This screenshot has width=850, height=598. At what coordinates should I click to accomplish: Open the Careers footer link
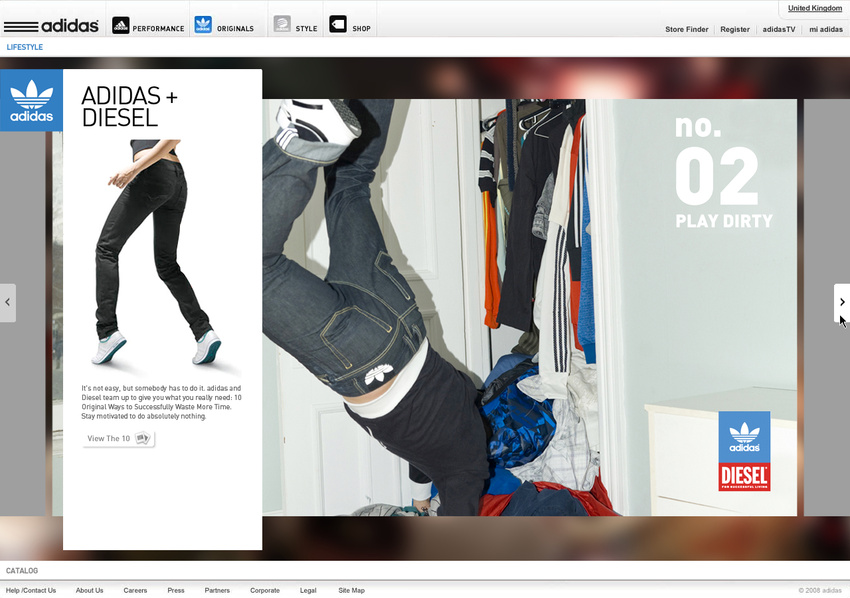point(135,590)
